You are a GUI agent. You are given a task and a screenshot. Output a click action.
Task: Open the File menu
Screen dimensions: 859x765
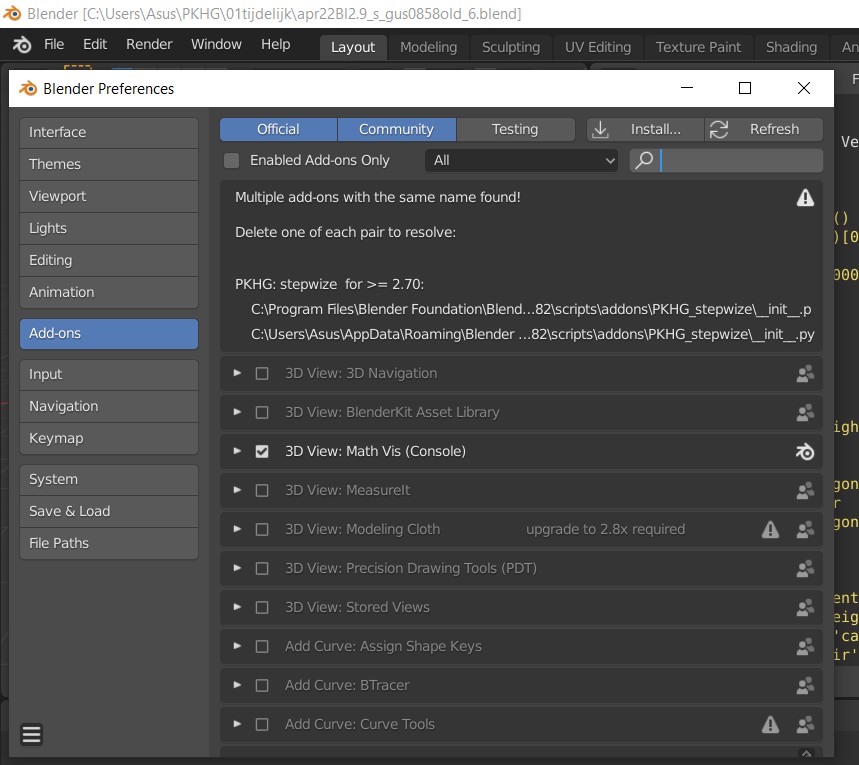(54, 44)
